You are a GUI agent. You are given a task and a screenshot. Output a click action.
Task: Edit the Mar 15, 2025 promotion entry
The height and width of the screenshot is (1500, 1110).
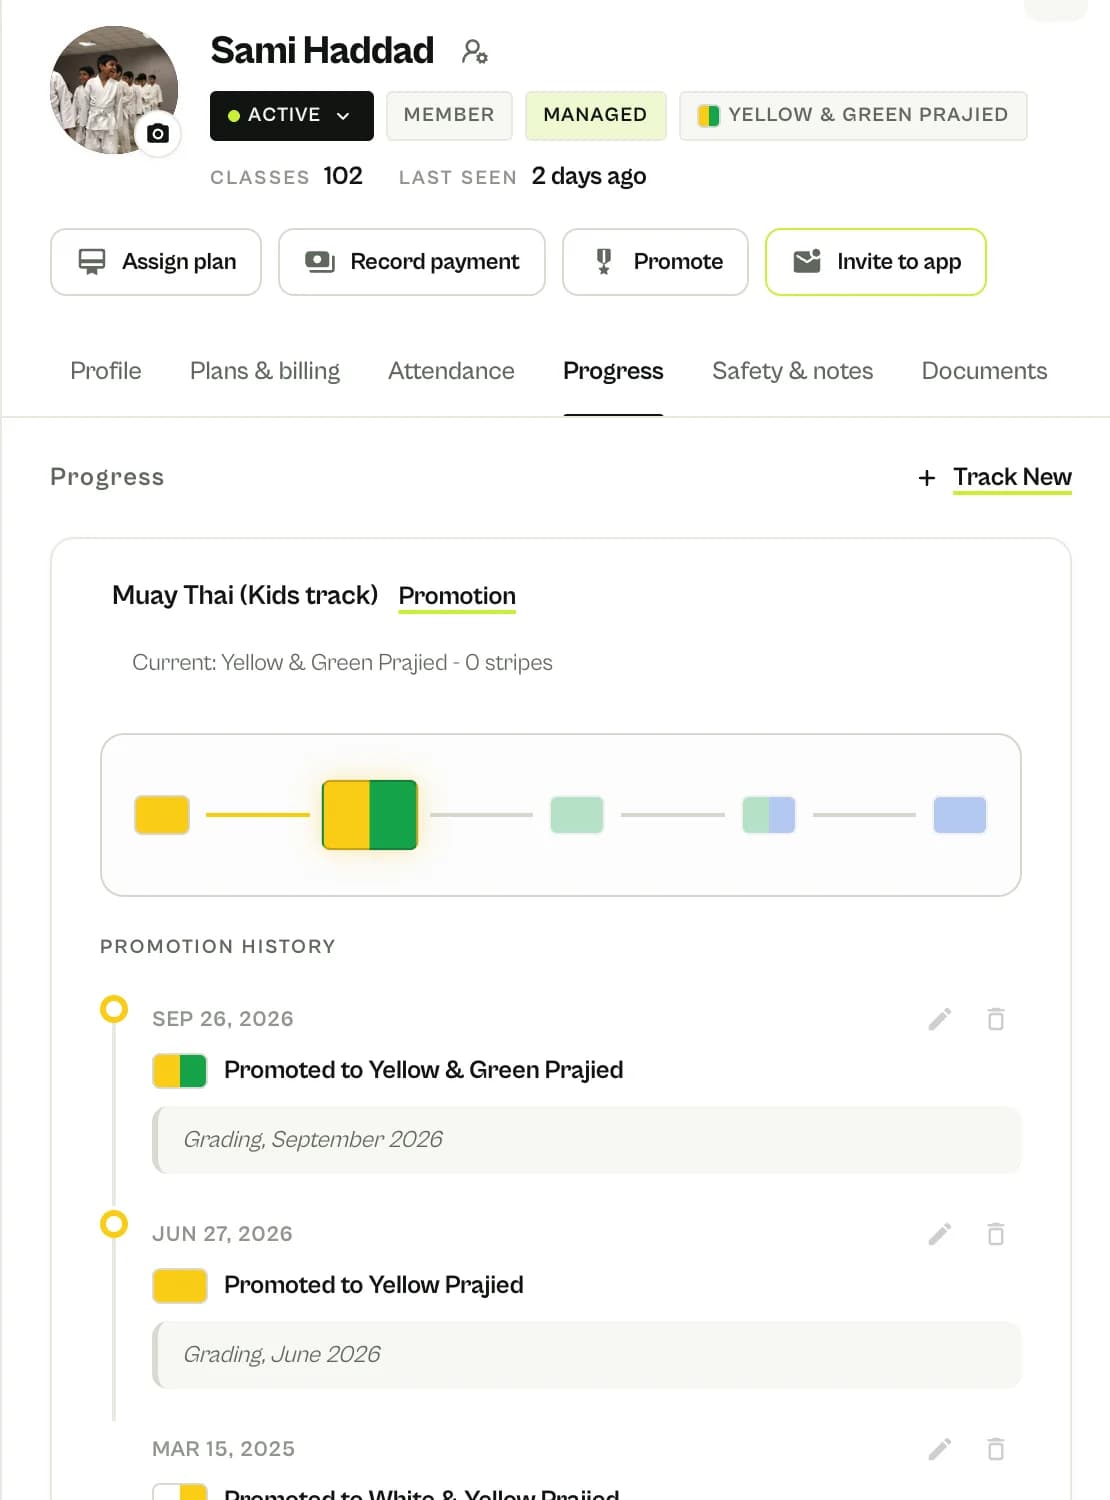[x=940, y=1449]
